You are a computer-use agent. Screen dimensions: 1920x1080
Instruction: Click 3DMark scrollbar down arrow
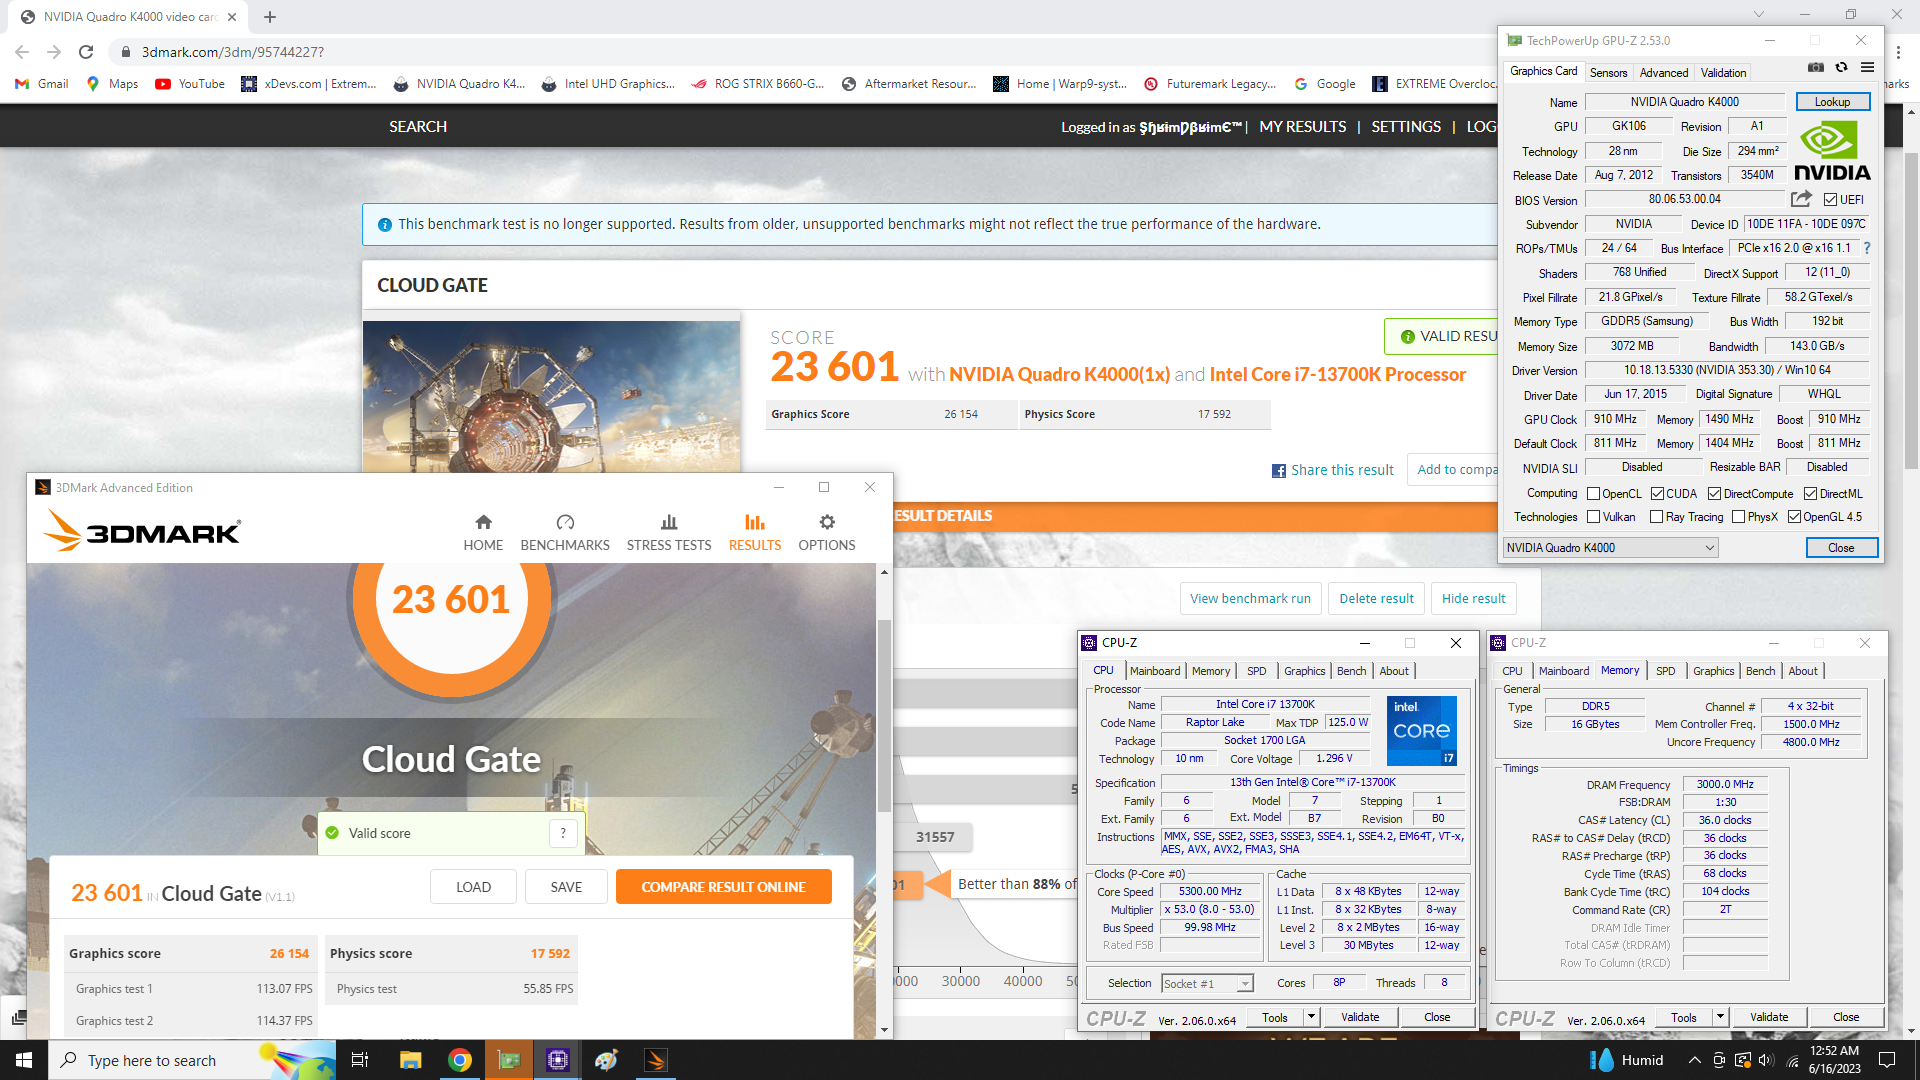click(x=884, y=1030)
